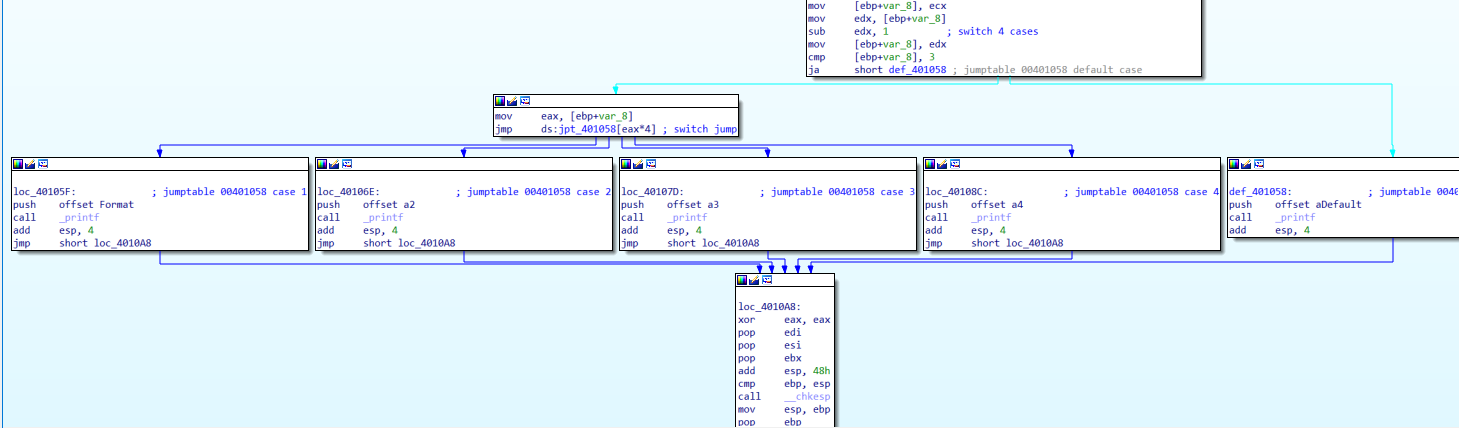Image resolution: width=1459 pixels, height=428 pixels.
Task: Click the loc_40105F: label
Action: (46, 192)
